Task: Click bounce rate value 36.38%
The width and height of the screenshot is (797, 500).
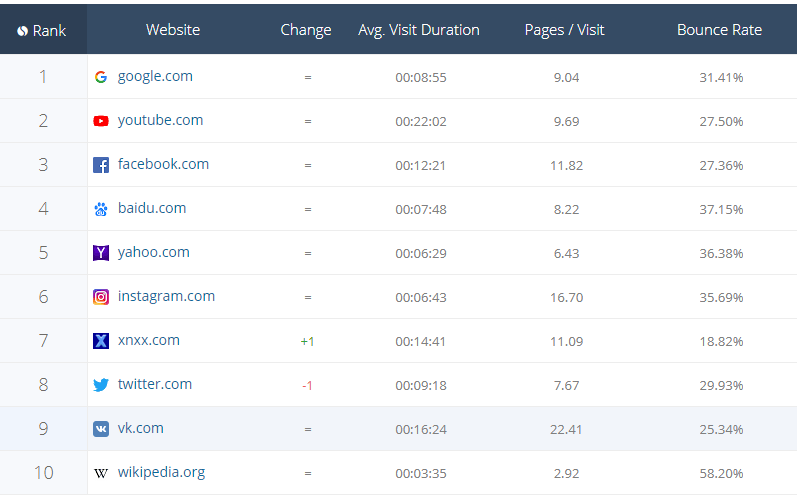Action: click(x=721, y=254)
